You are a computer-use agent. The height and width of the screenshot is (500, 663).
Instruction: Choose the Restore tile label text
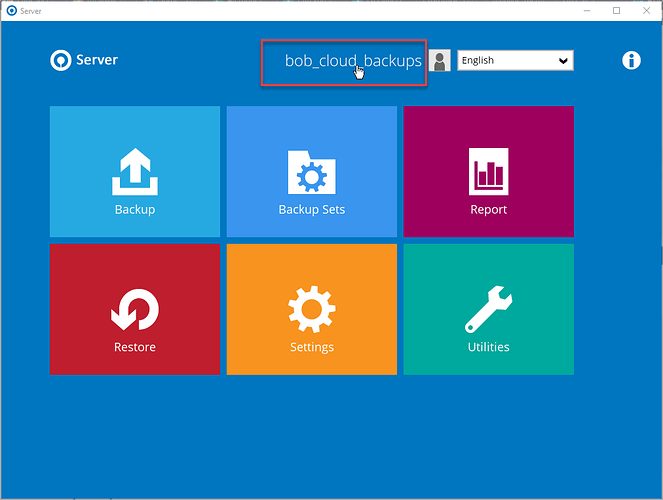coord(134,348)
